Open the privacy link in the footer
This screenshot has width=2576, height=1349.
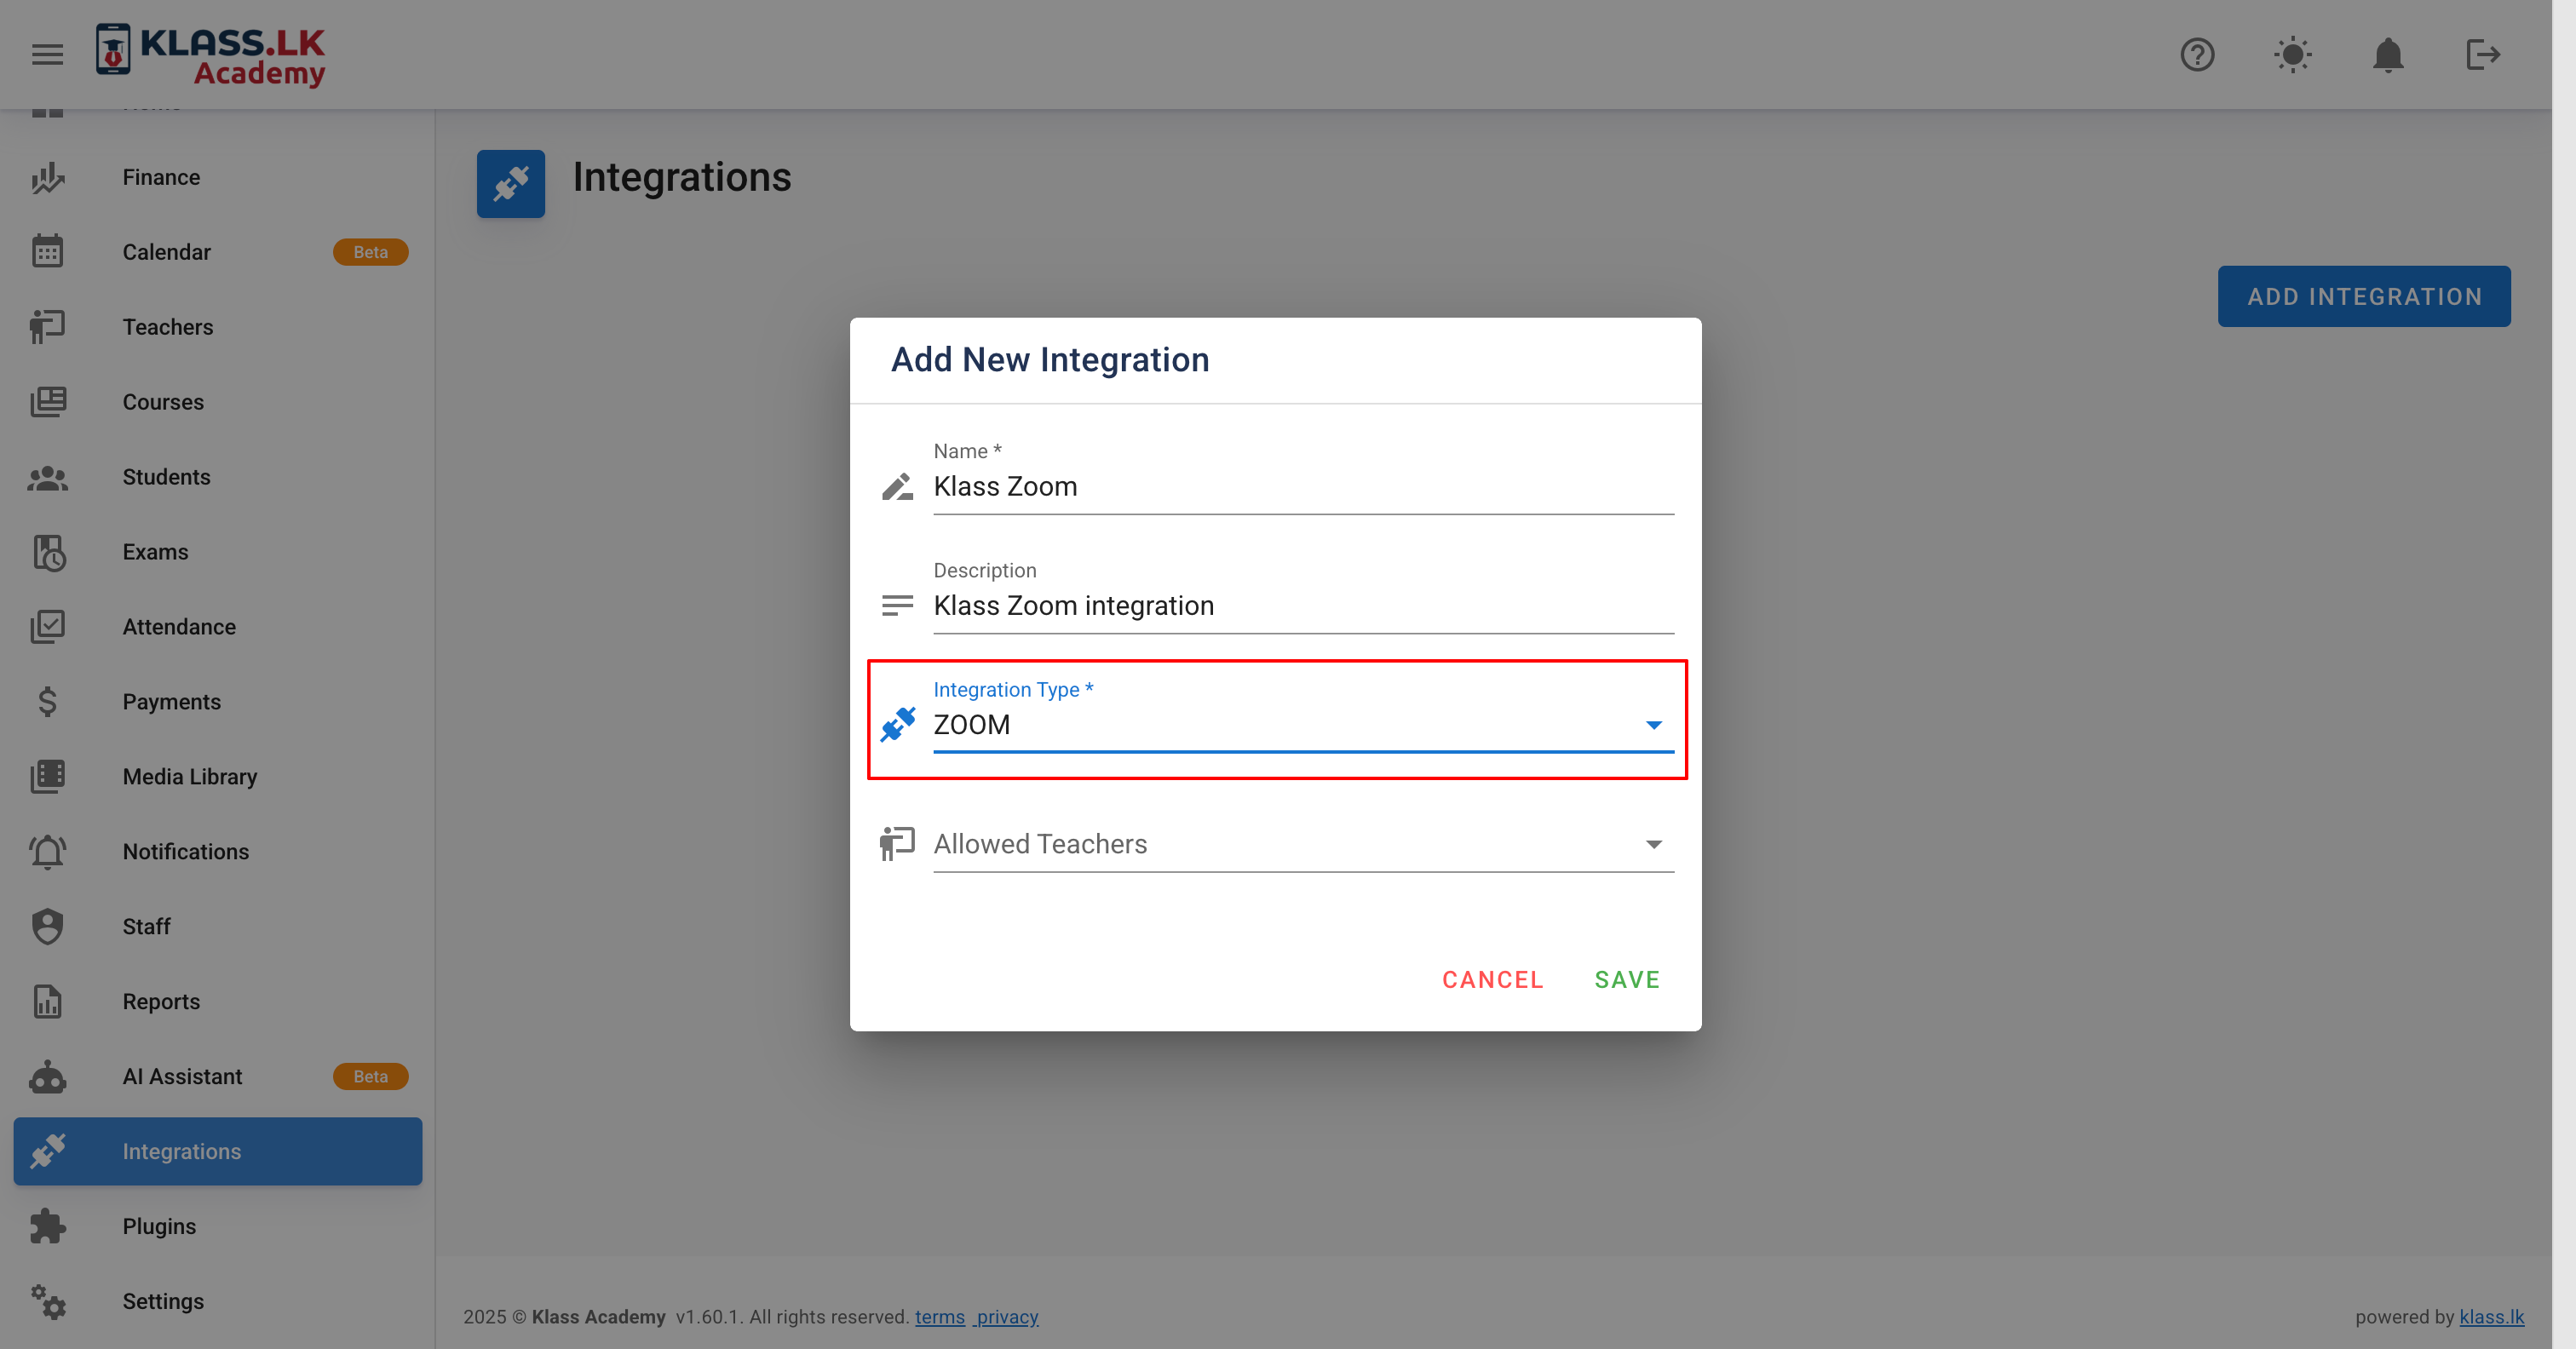[x=1006, y=1317]
